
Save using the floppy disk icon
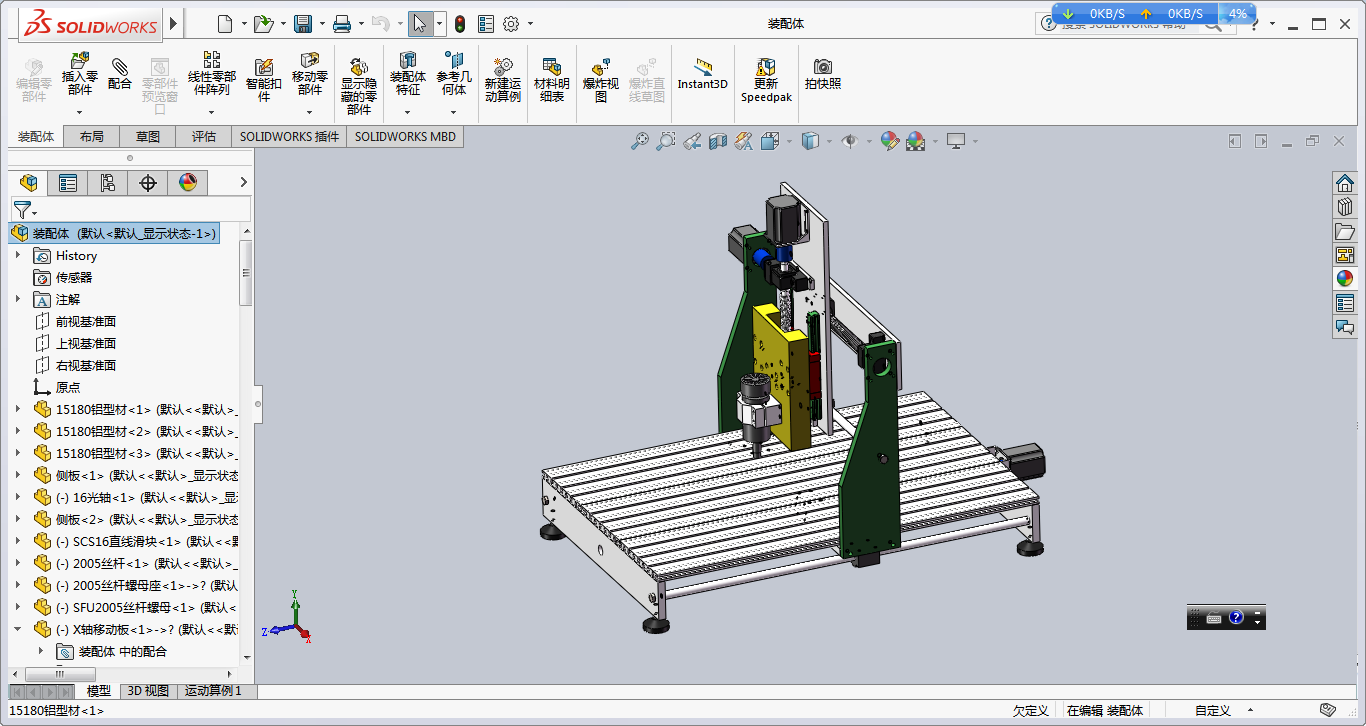[302, 23]
